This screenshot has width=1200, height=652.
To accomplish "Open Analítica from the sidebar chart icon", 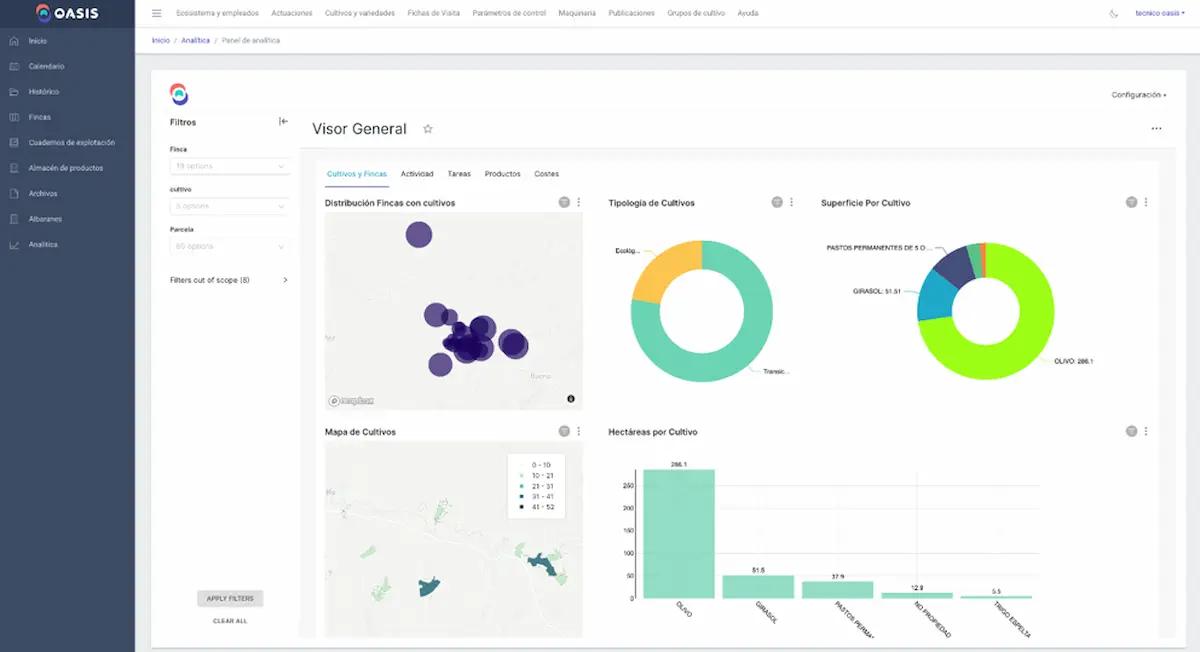I will (x=14, y=244).
